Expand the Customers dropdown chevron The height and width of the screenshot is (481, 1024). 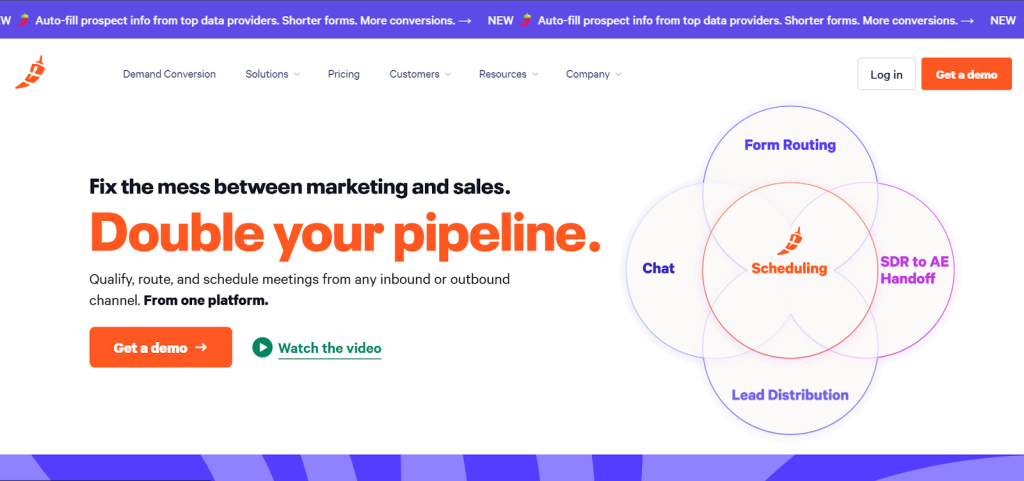[x=447, y=74]
